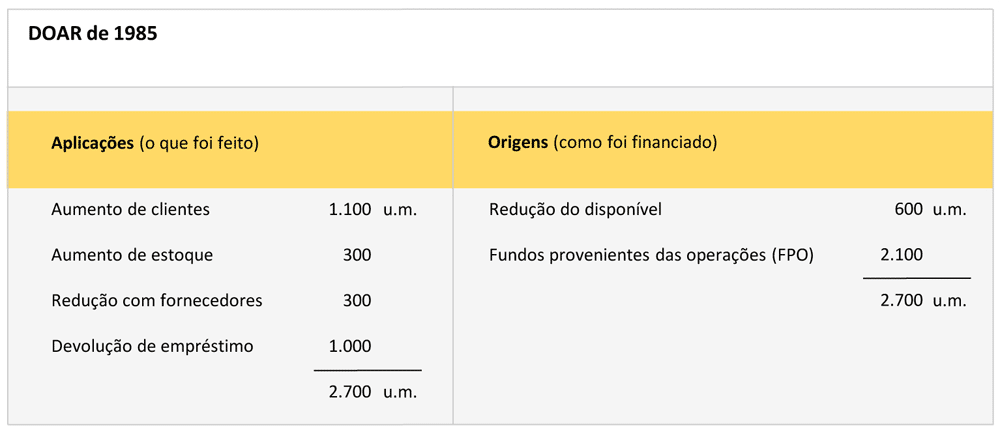
Task: Click the "Aumento de clientes" row label
Action: (130, 210)
